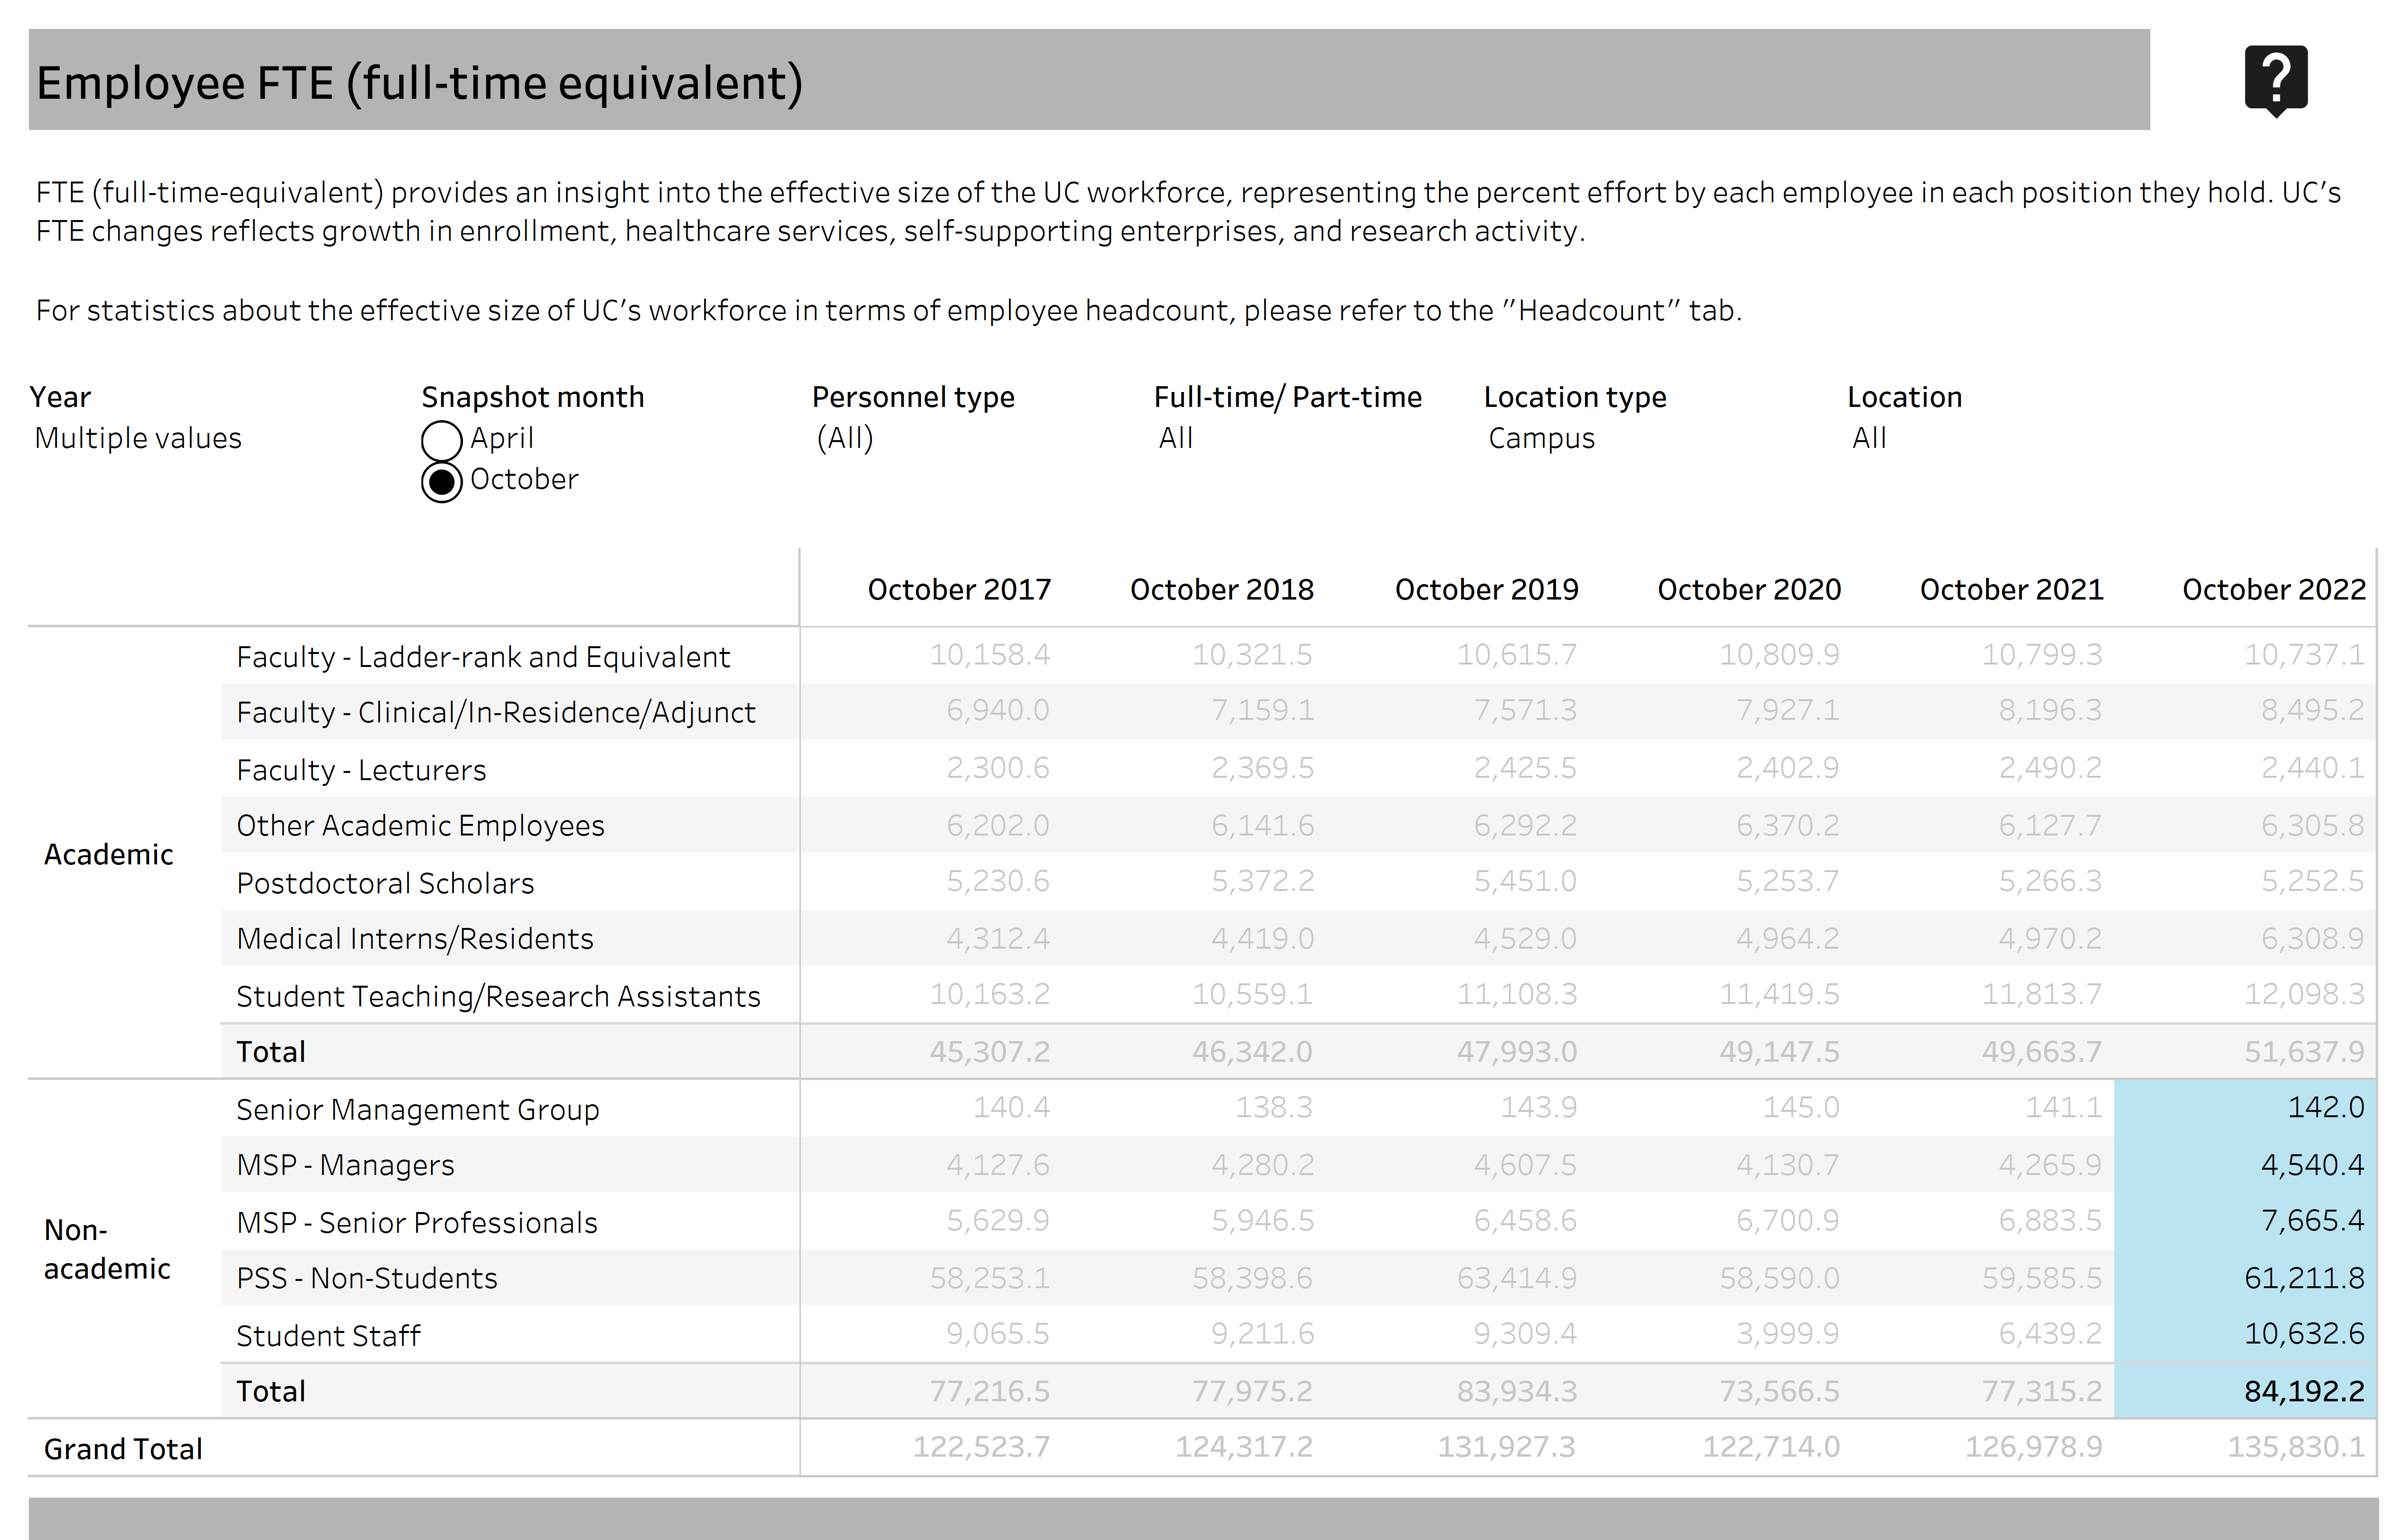
Task: Select Medical Interns/Residents row label
Action: click(415, 938)
